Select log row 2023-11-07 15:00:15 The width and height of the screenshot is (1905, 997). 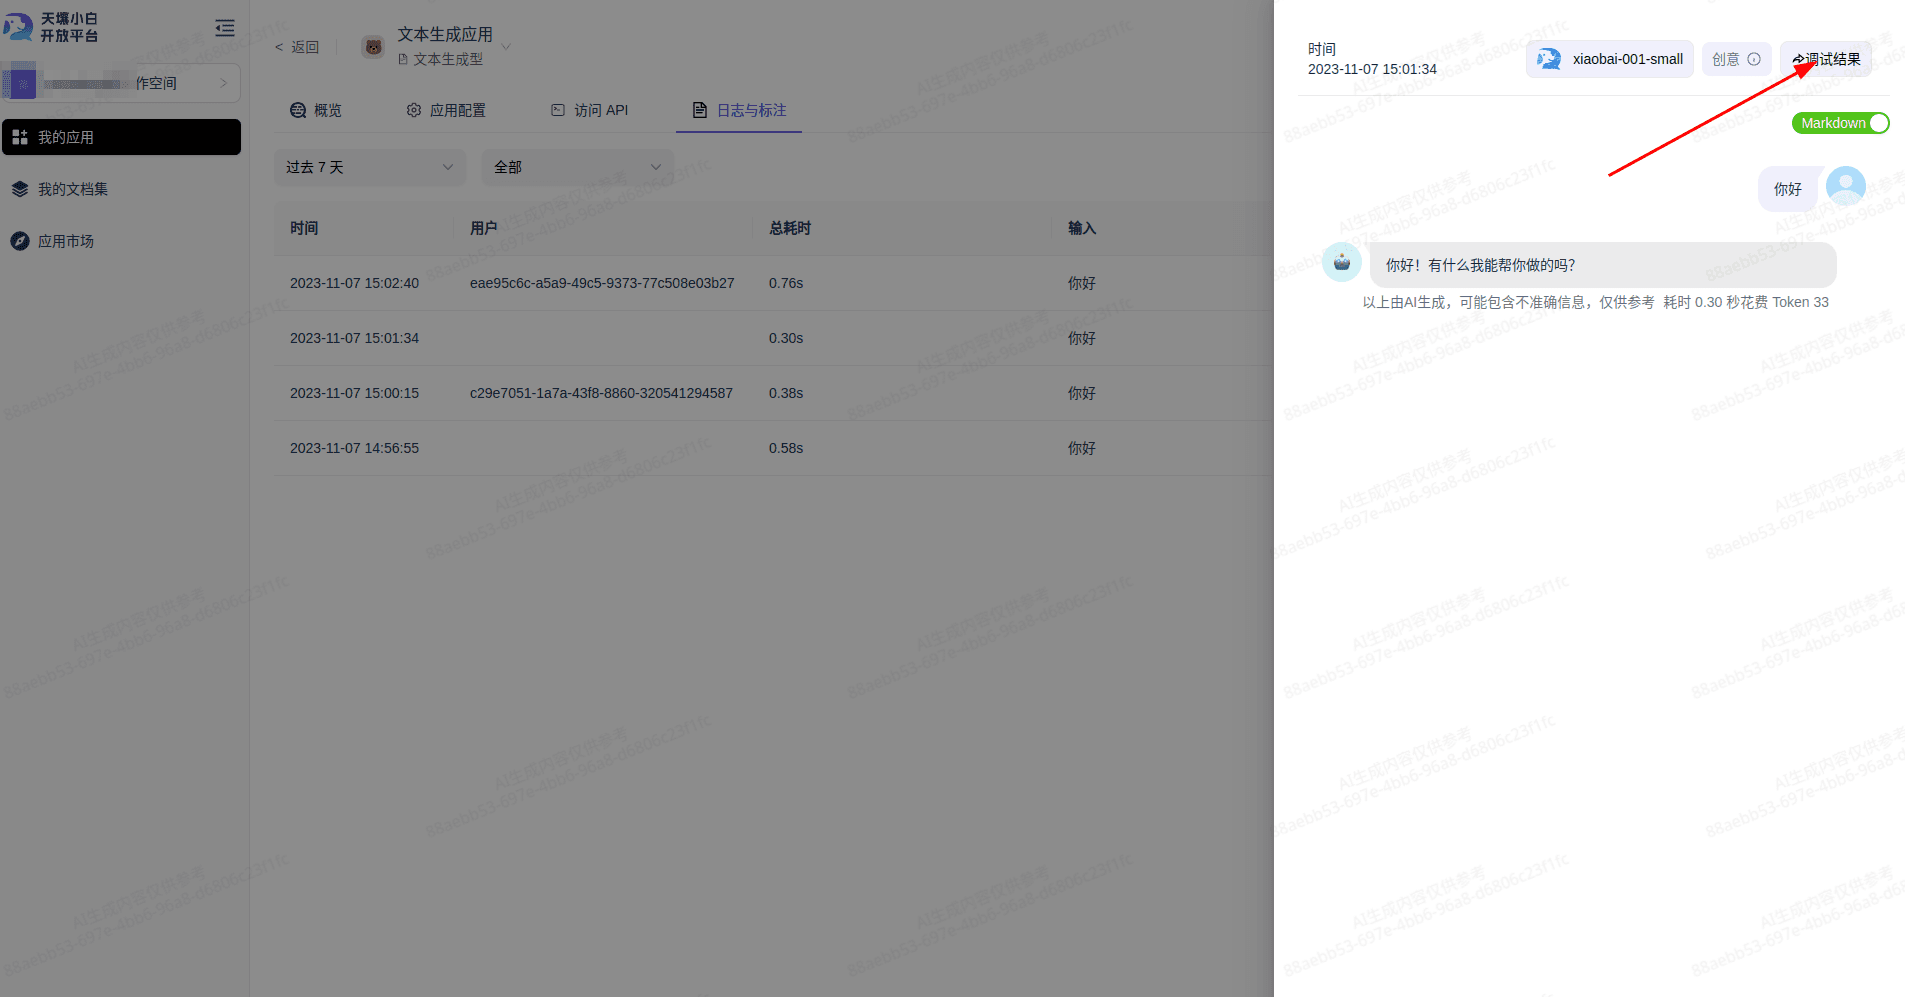tap(773, 393)
